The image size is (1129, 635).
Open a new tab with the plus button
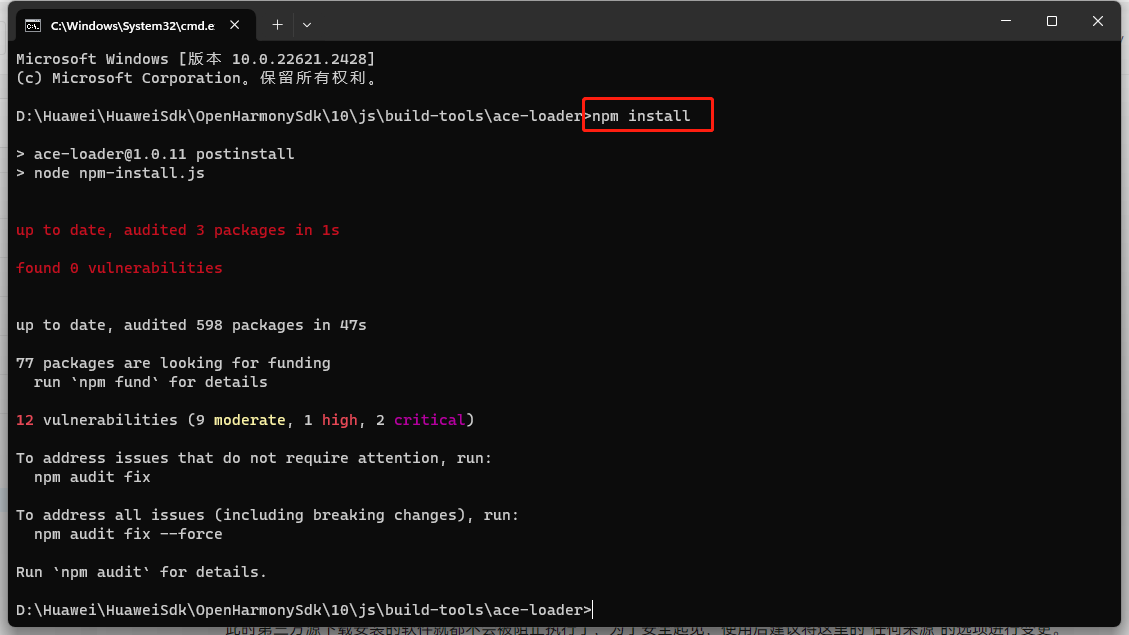[277, 24]
